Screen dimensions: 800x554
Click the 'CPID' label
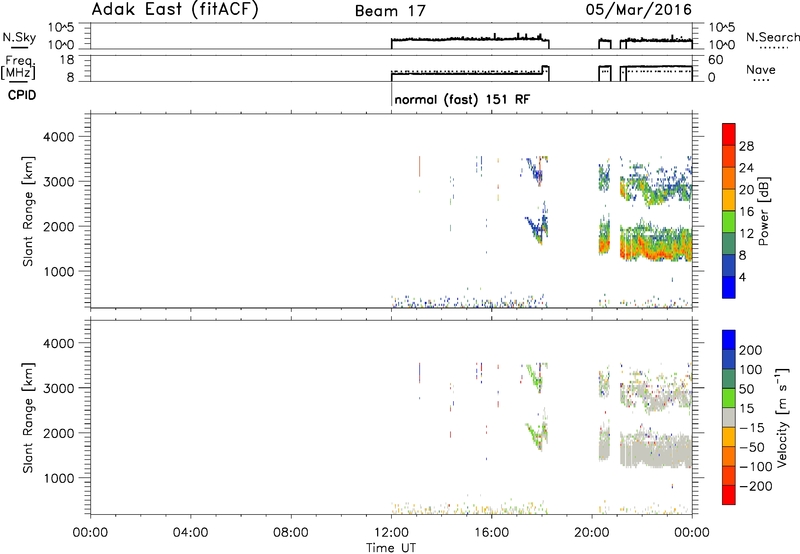(x=22, y=95)
